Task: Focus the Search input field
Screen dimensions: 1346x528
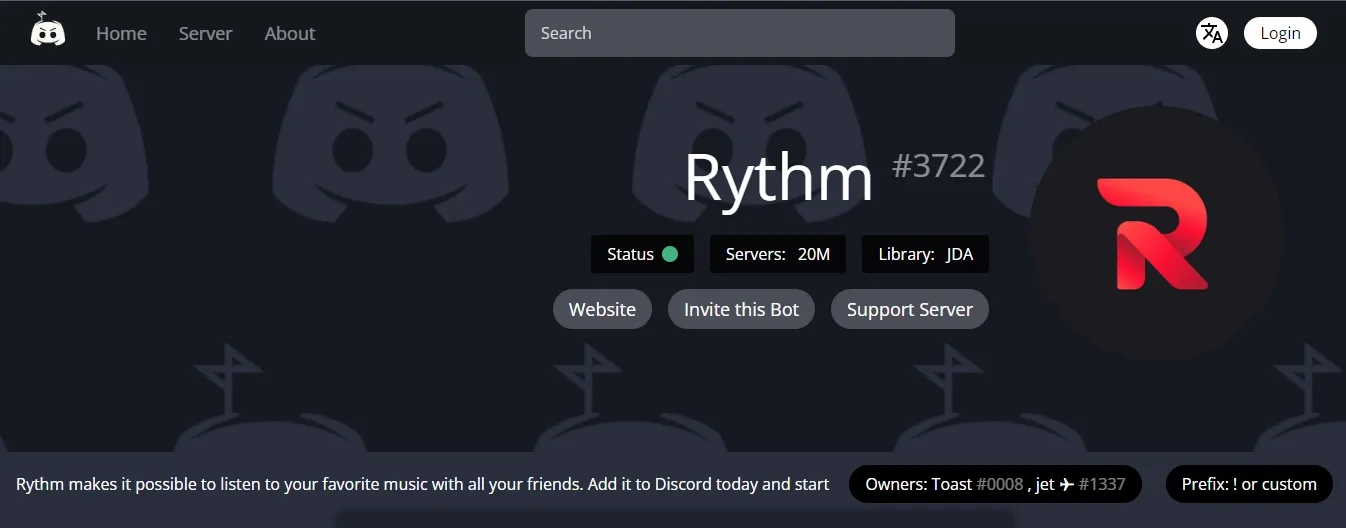Action: [x=740, y=33]
